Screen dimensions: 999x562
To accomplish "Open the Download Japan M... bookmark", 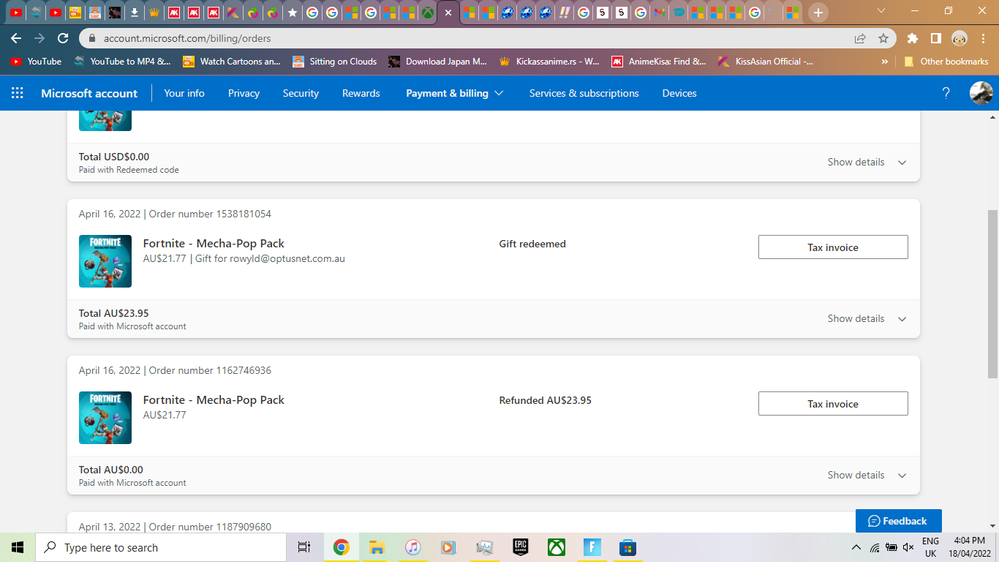I will tap(438, 61).
